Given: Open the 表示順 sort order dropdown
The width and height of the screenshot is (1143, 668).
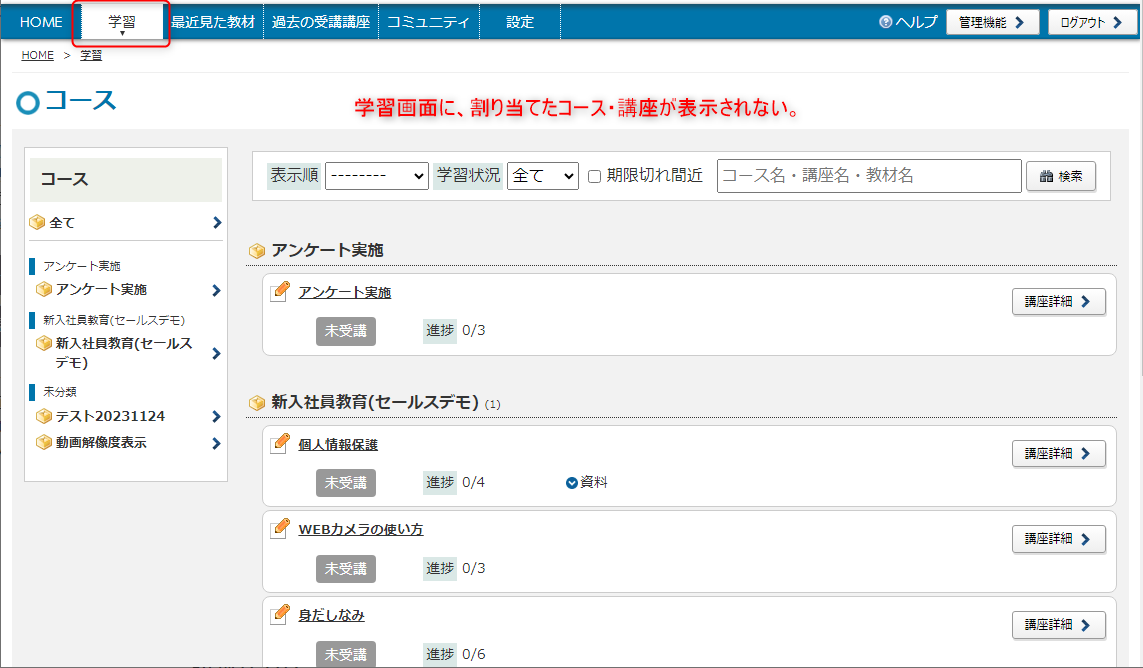Looking at the screenshot, I should (376, 176).
